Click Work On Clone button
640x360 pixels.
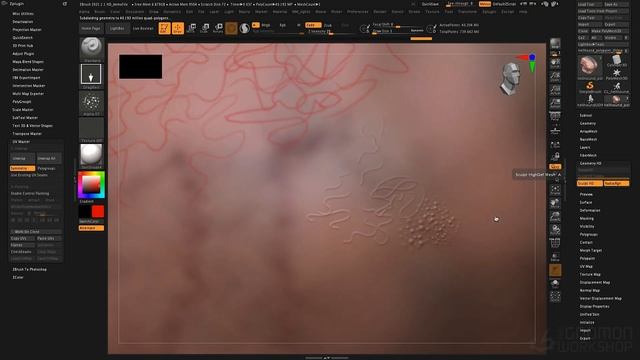[x=36, y=231]
